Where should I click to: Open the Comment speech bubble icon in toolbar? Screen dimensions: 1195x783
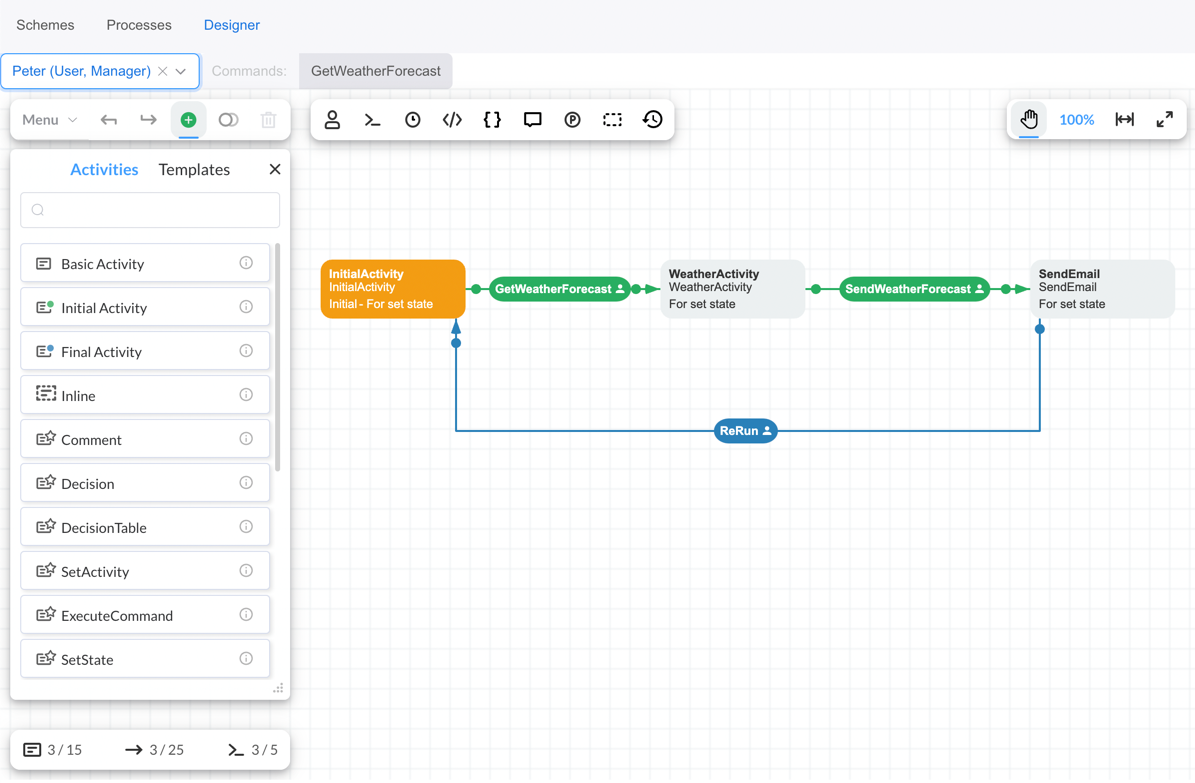(532, 120)
